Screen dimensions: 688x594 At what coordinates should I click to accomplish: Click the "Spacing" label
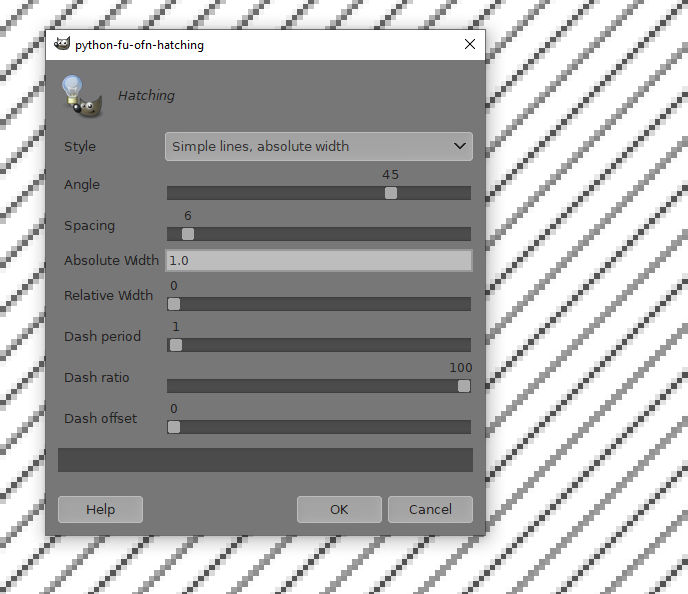[90, 226]
